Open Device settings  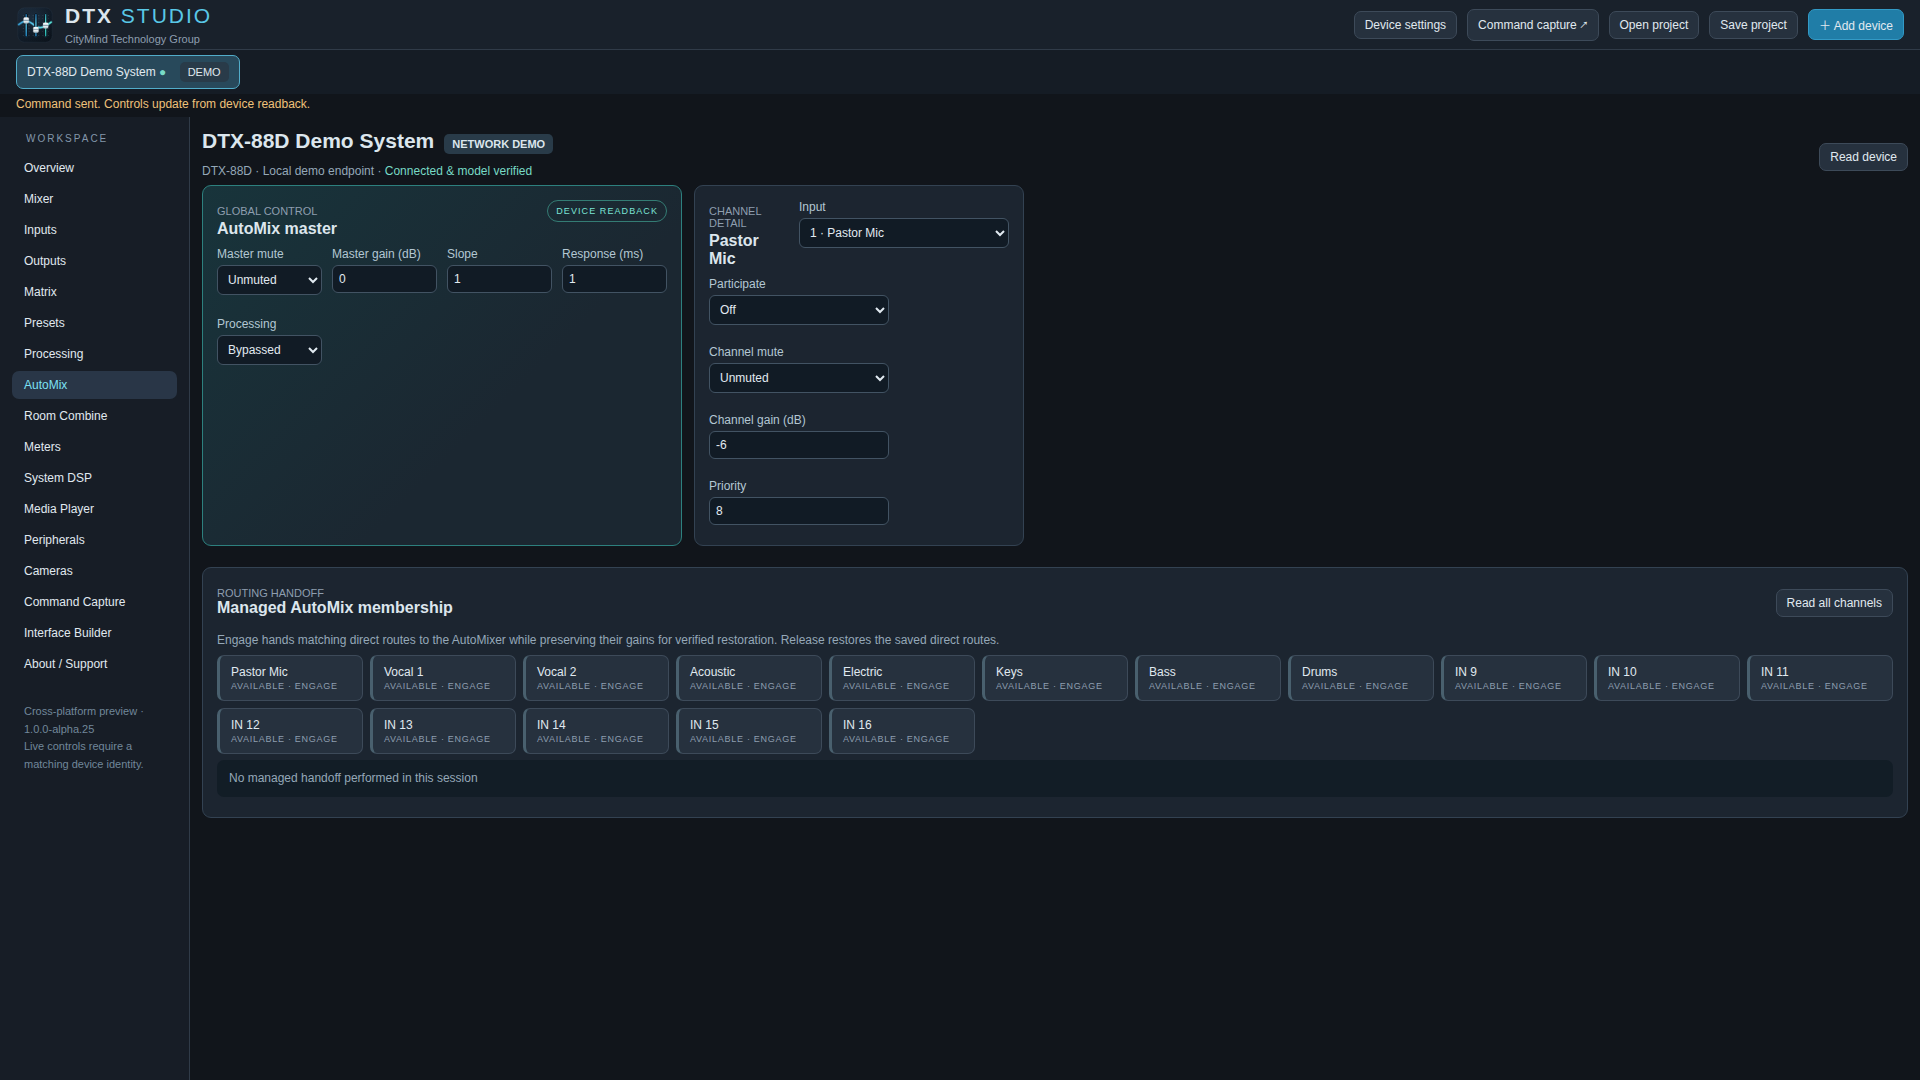(1405, 25)
